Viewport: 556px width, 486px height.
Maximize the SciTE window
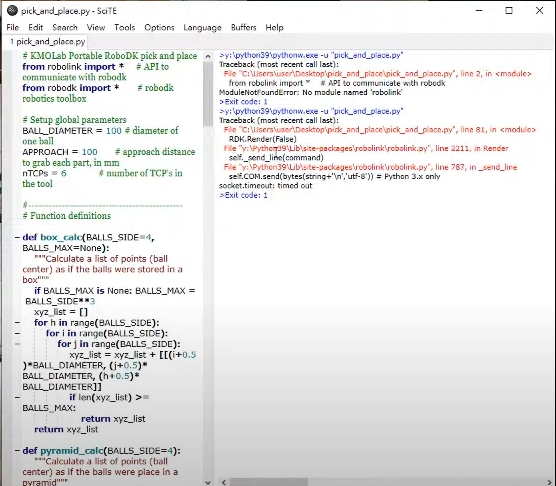pyautogui.click(x=509, y=11)
